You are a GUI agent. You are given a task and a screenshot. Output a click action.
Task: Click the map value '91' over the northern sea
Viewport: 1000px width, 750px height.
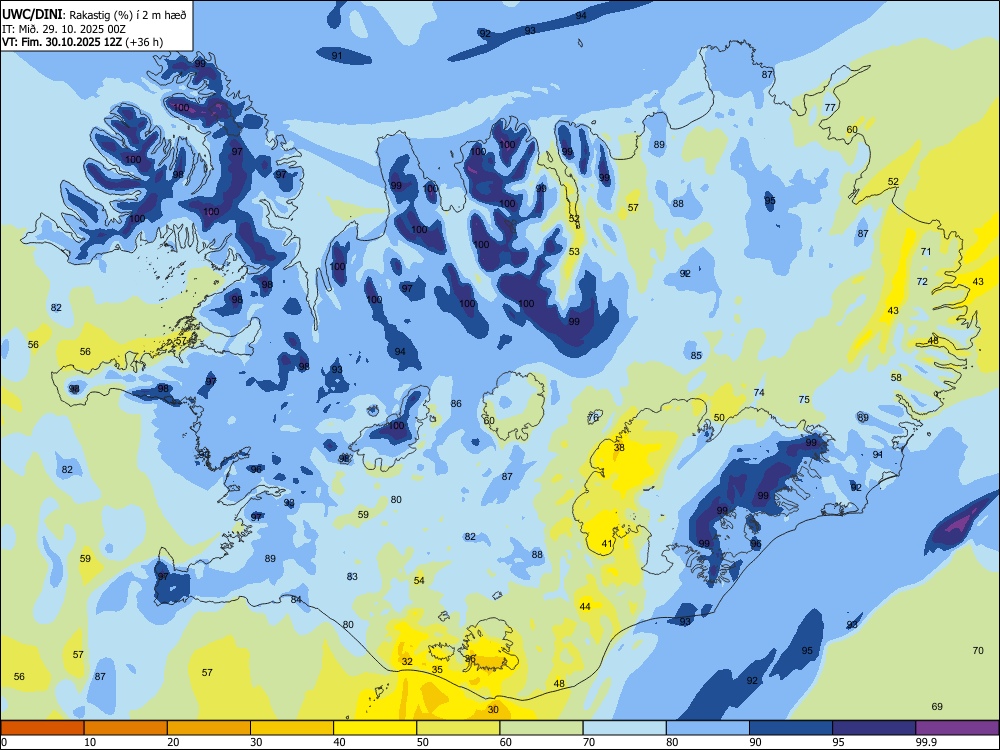point(337,55)
